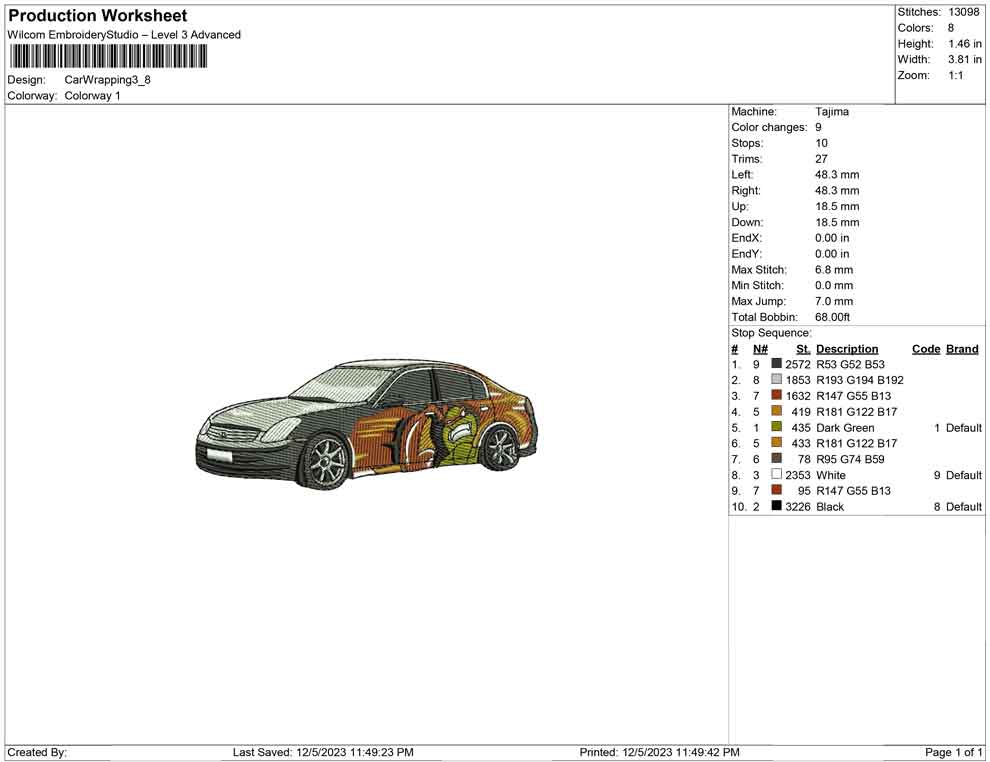Click the stitch count 3226 for Black
Viewport: 990px width, 762px height.
[x=798, y=506]
